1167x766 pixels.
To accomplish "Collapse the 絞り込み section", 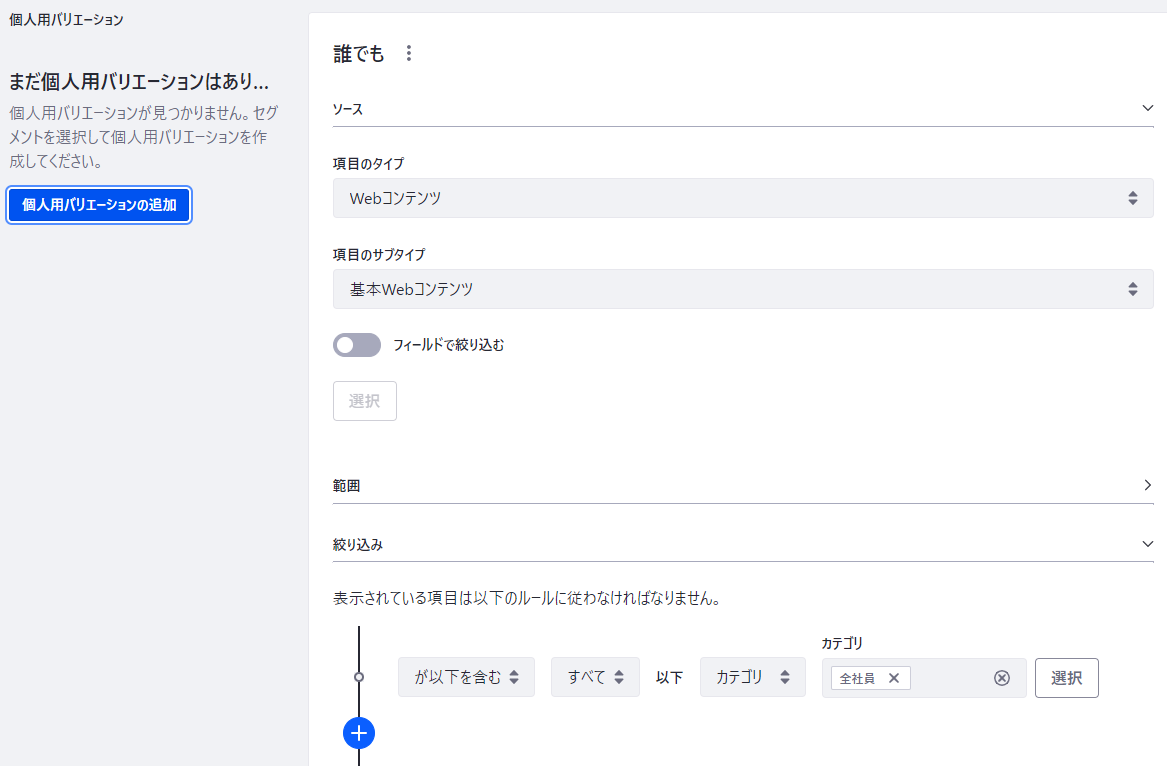I will click(x=1147, y=544).
